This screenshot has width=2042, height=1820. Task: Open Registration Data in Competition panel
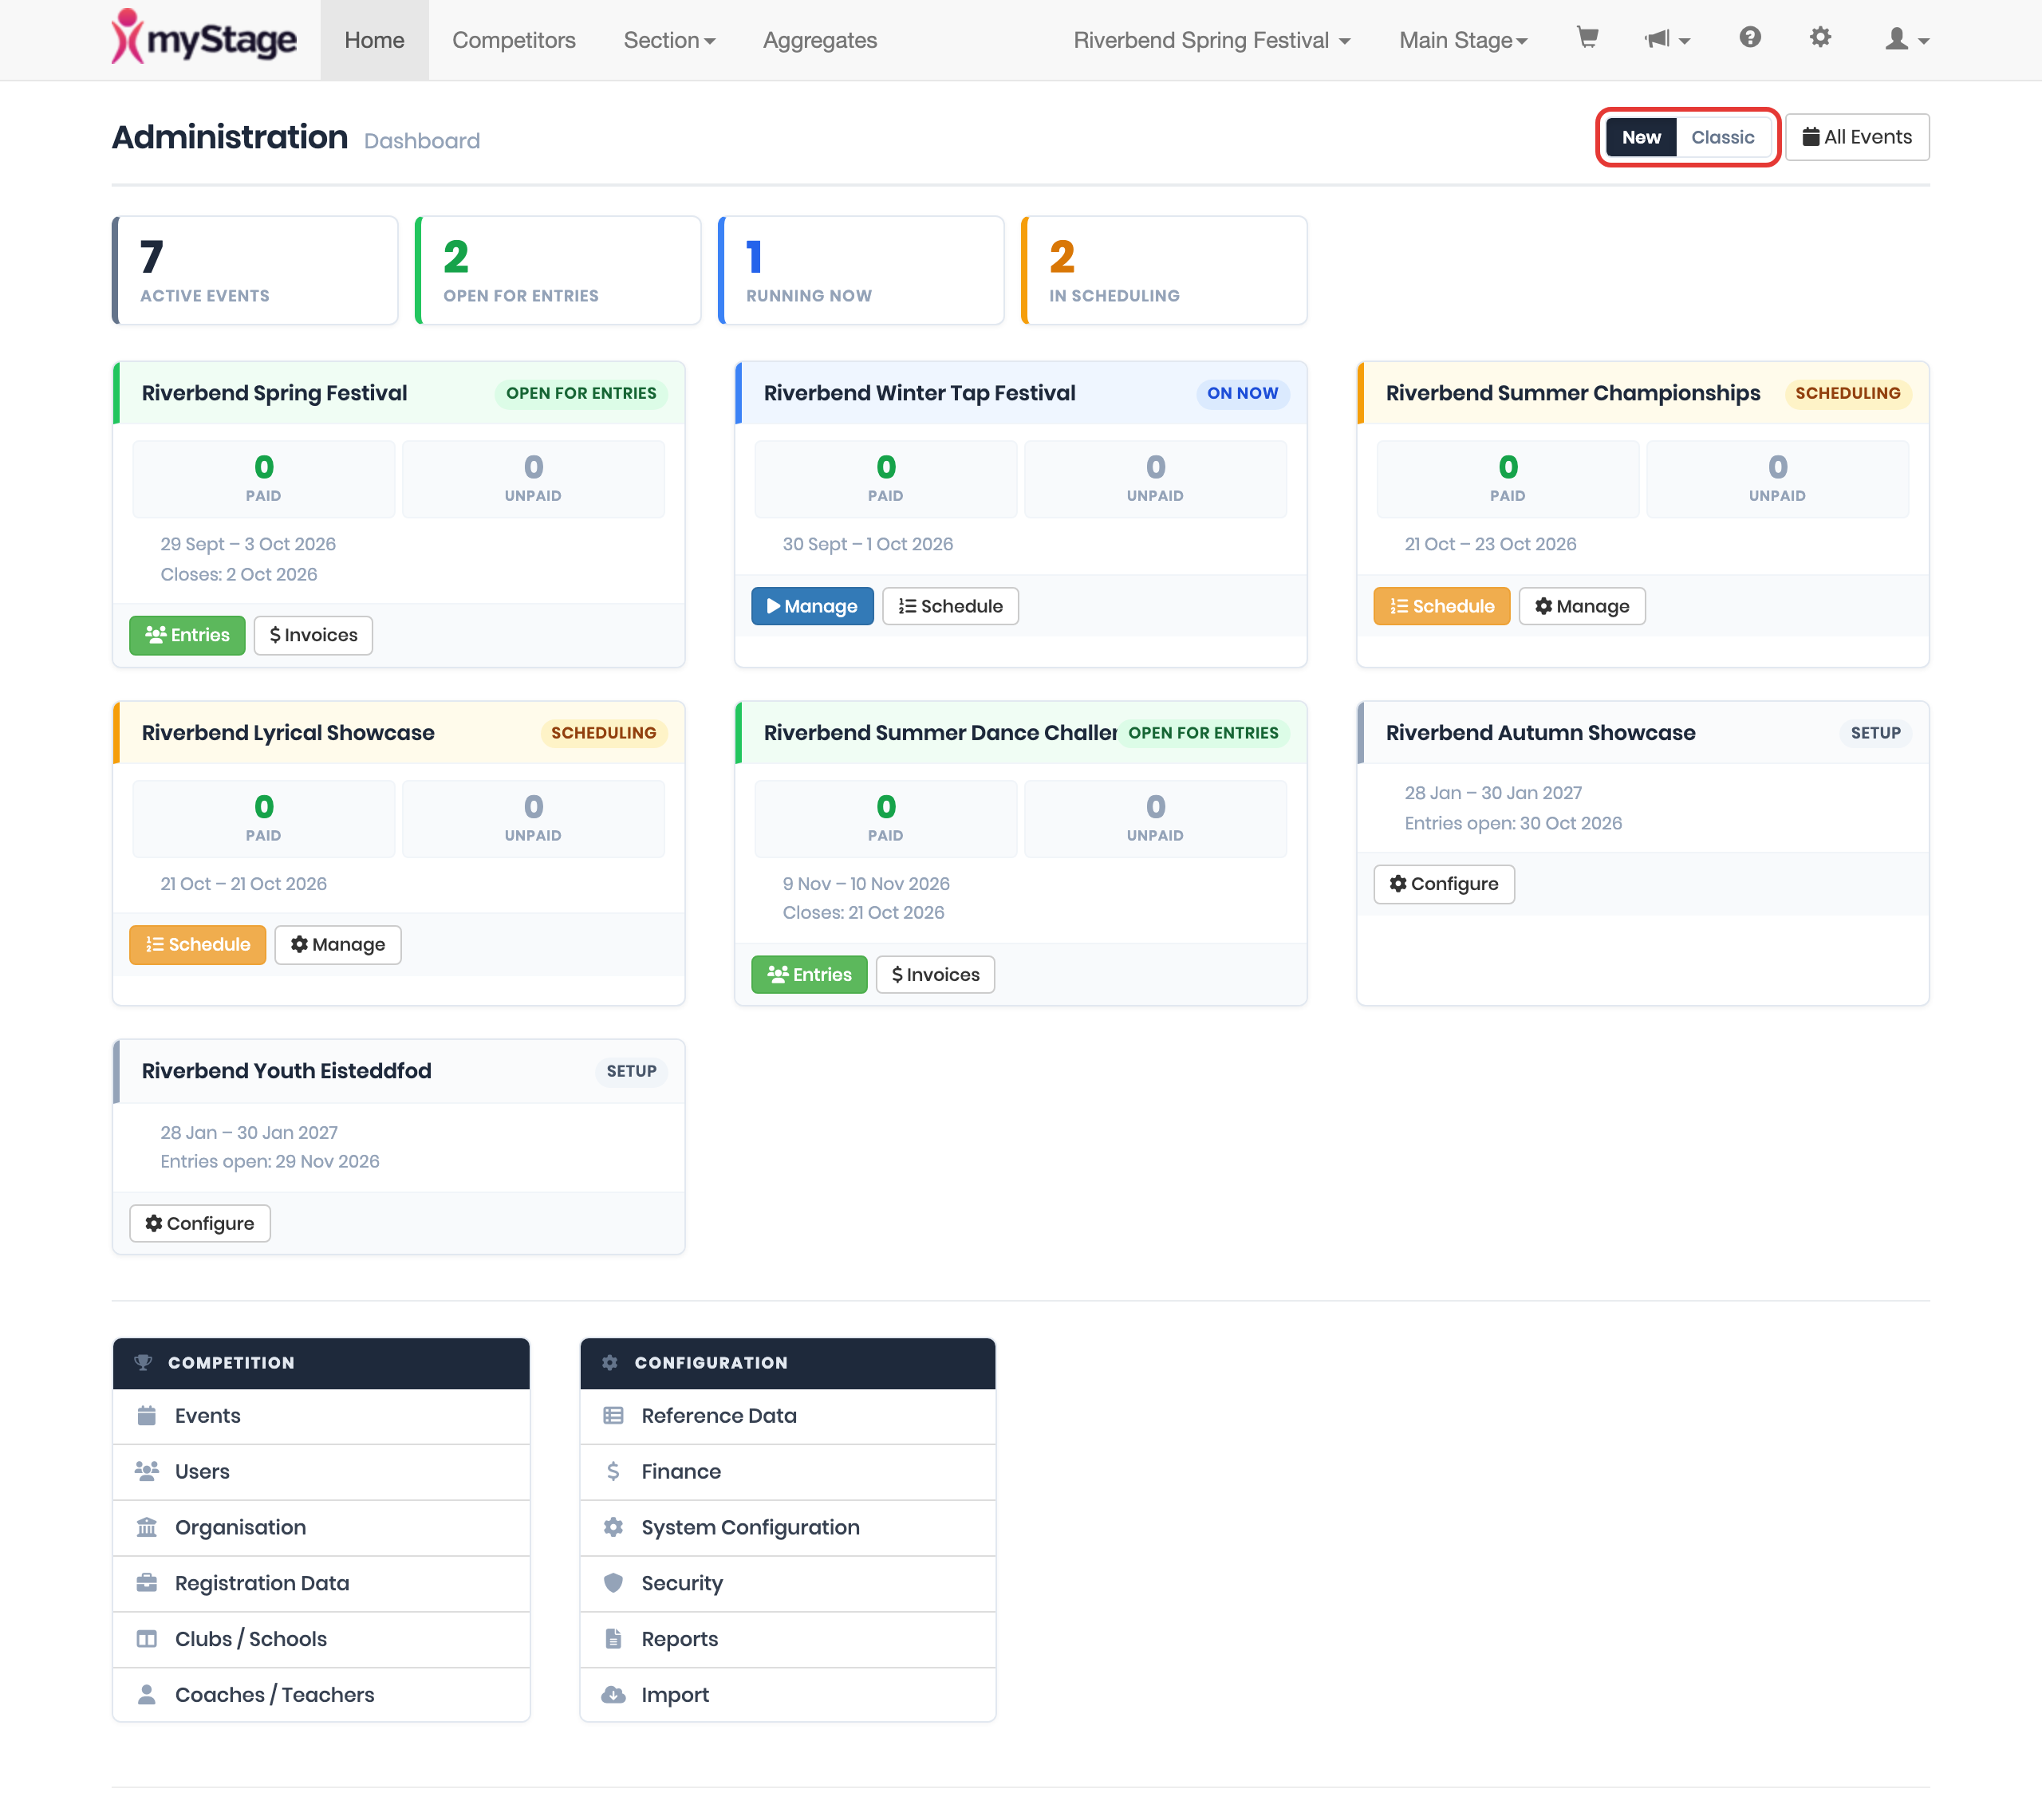pos(321,1584)
